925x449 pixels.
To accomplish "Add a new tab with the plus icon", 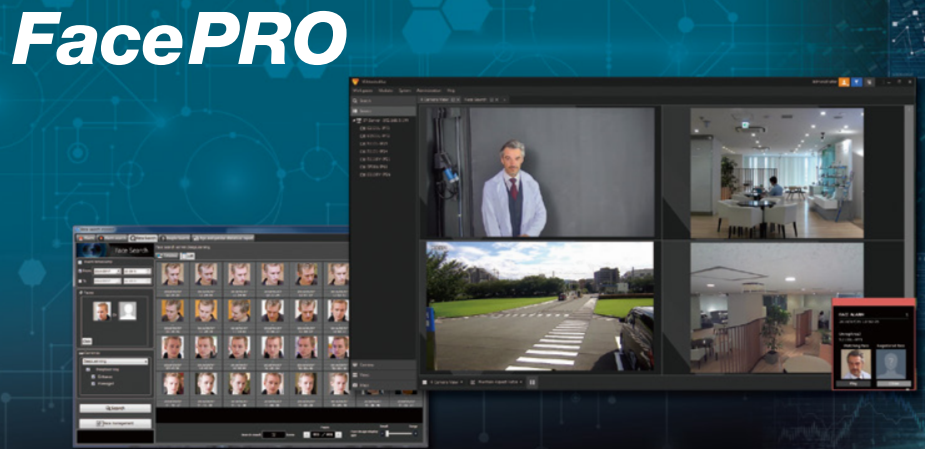I will (x=505, y=100).
